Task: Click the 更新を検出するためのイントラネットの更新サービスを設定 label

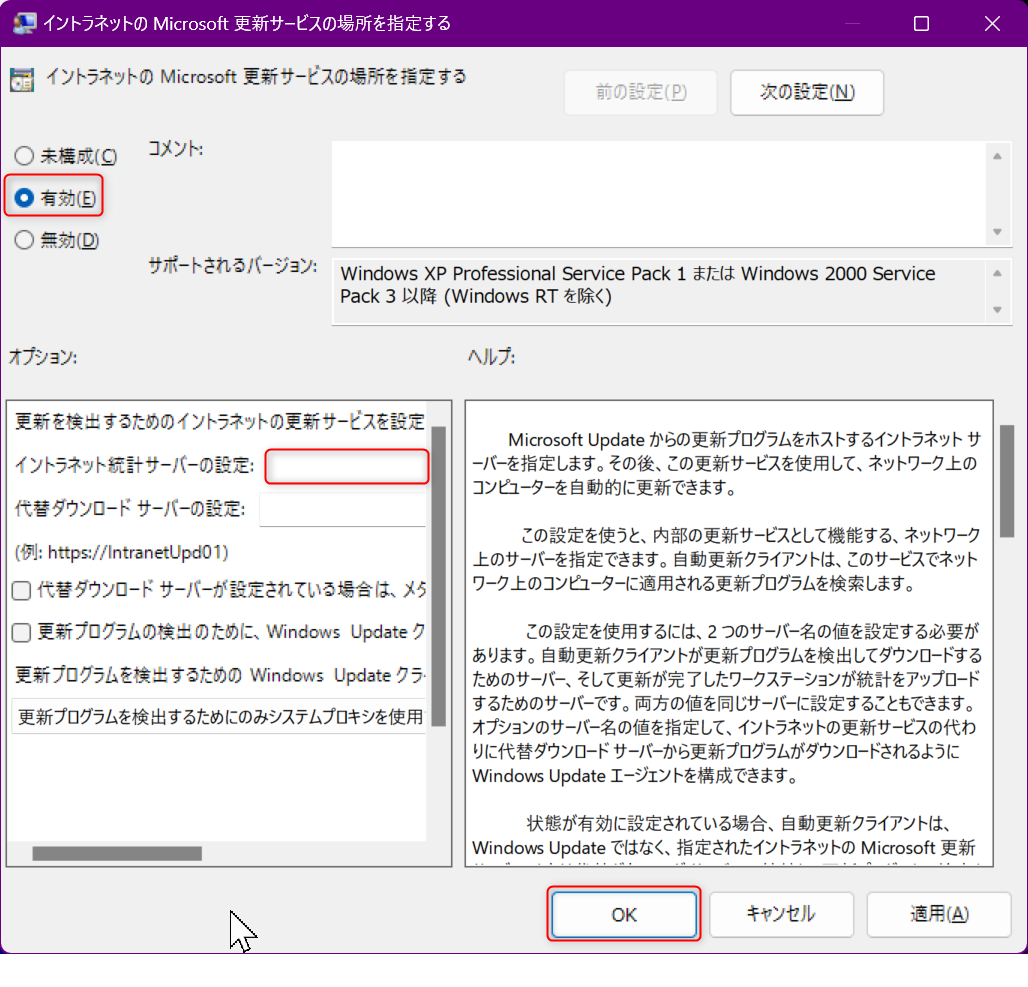Action: pyautogui.click(x=220, y=421)
